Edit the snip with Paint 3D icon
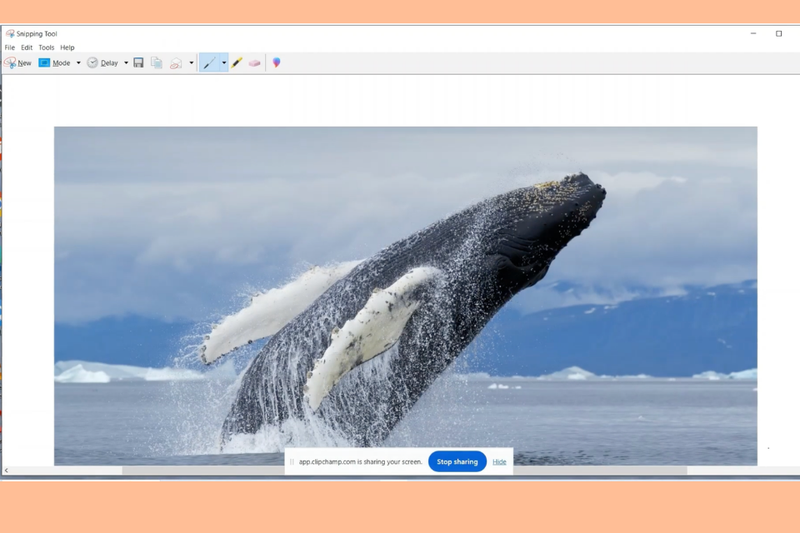The width and height of the screenshot is (800, 533). (x=277, y=63)
